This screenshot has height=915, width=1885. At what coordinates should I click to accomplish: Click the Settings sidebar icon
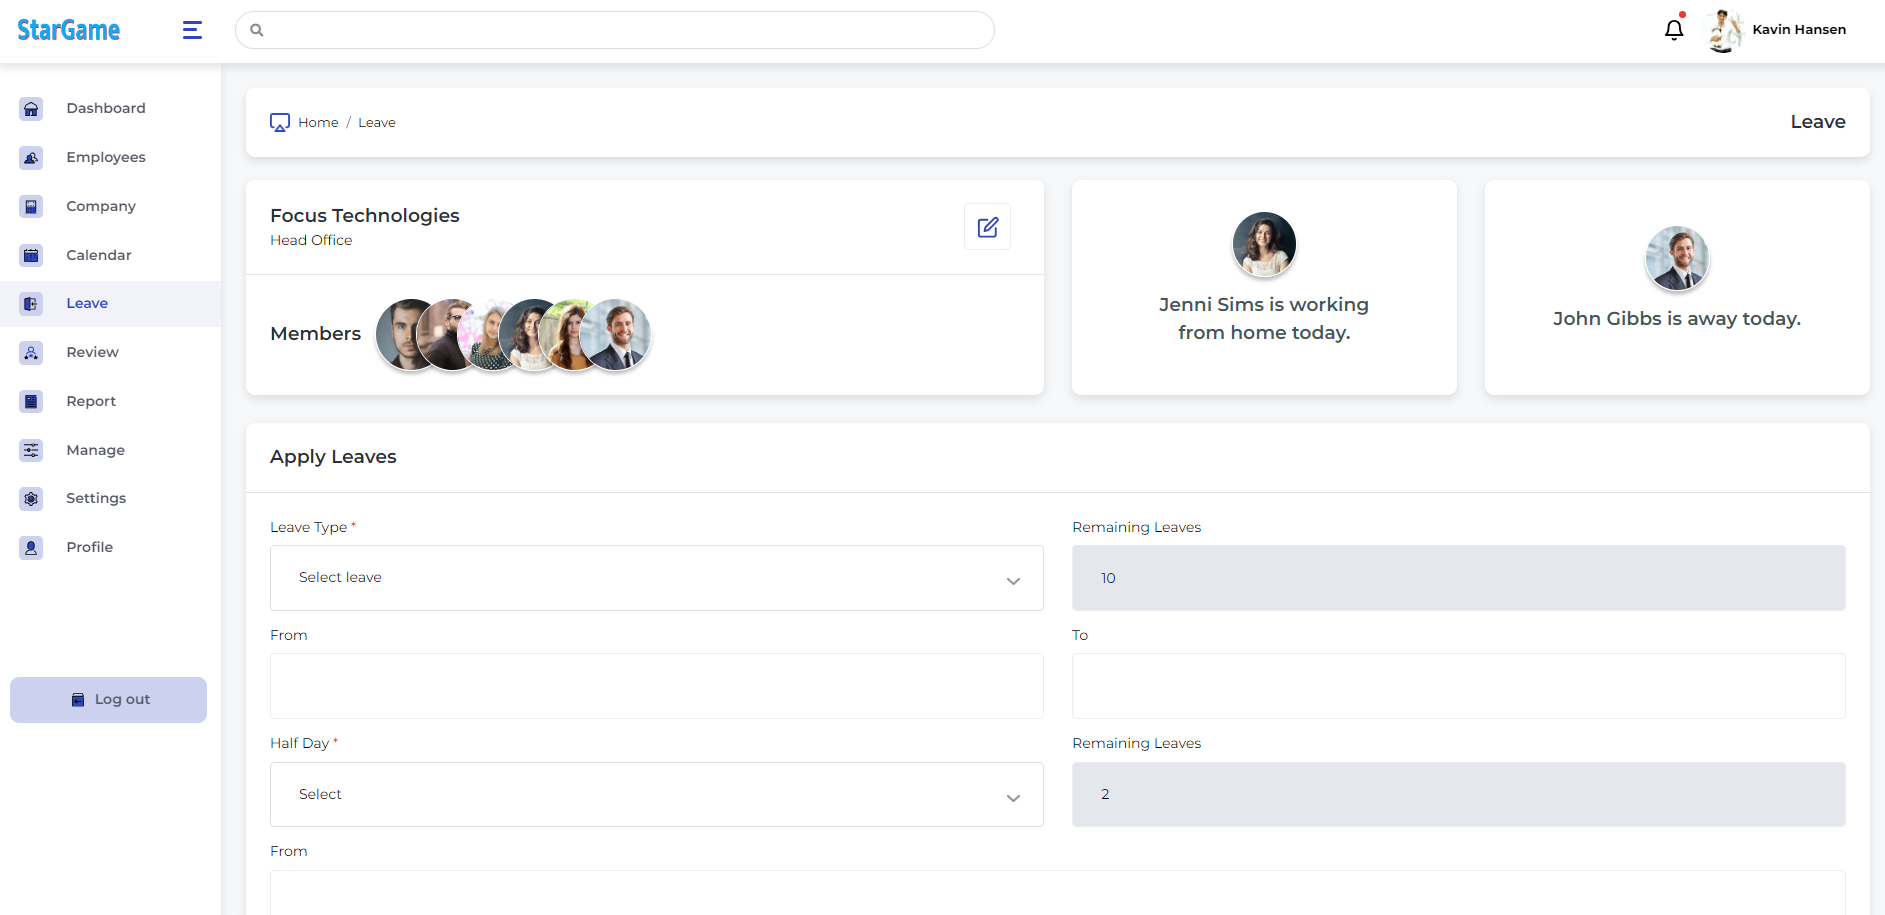coord(31,498)
